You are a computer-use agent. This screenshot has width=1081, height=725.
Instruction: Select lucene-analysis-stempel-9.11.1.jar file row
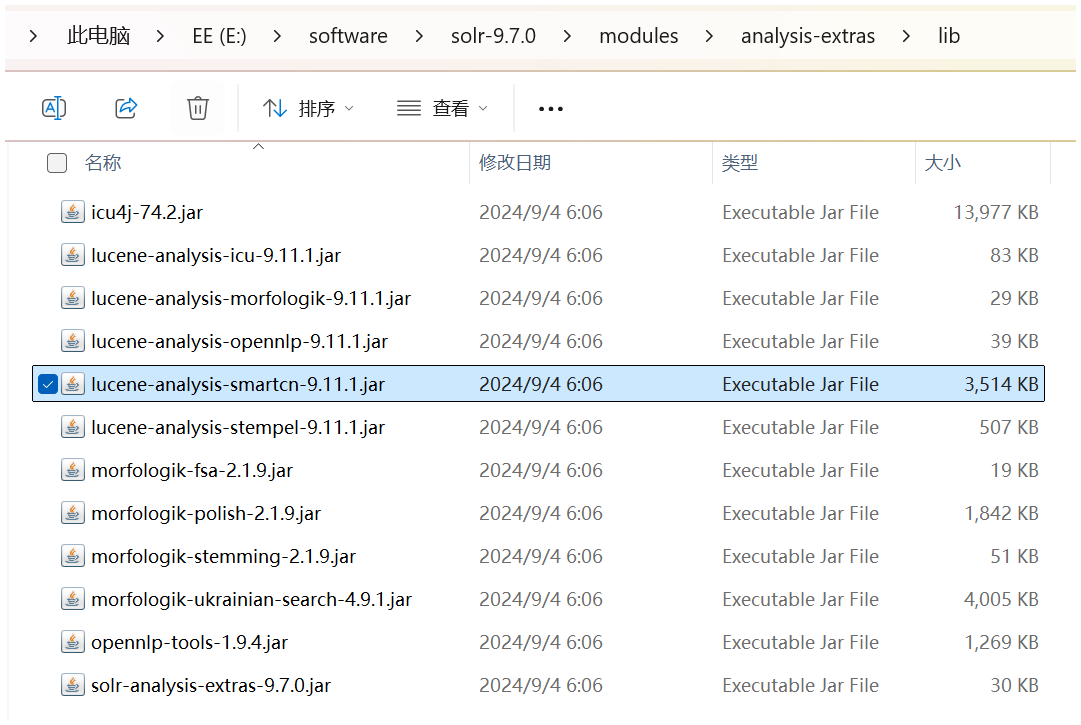[x=238, y=427]
